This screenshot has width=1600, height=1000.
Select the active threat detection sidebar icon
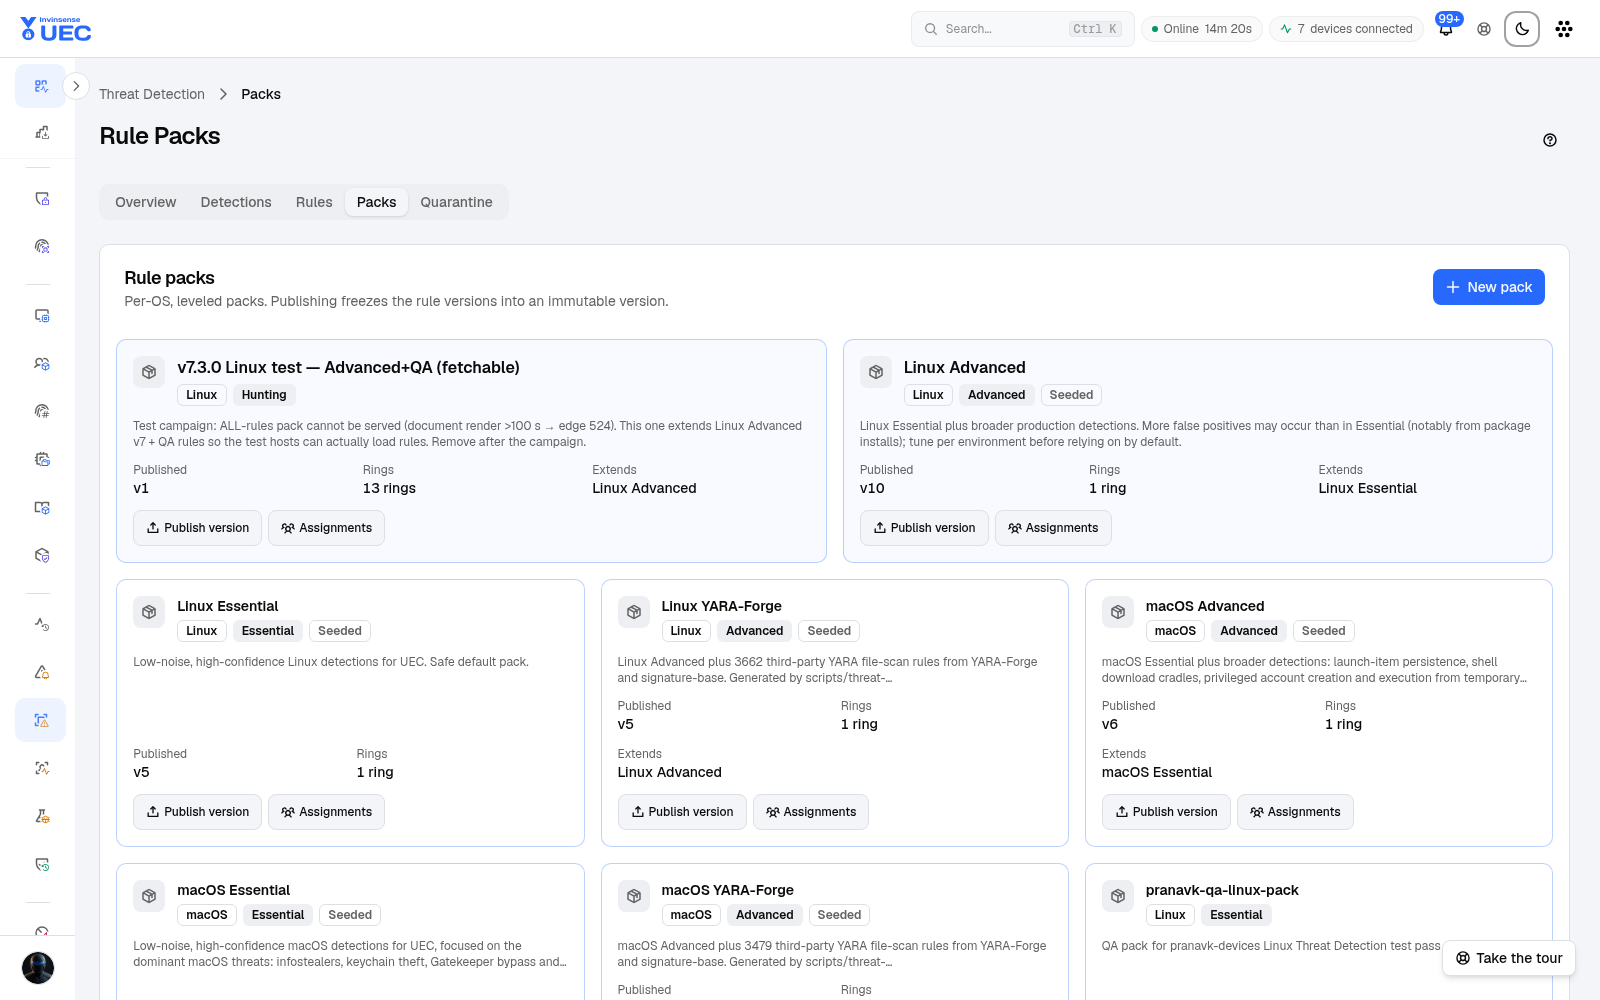click(41, 720)
